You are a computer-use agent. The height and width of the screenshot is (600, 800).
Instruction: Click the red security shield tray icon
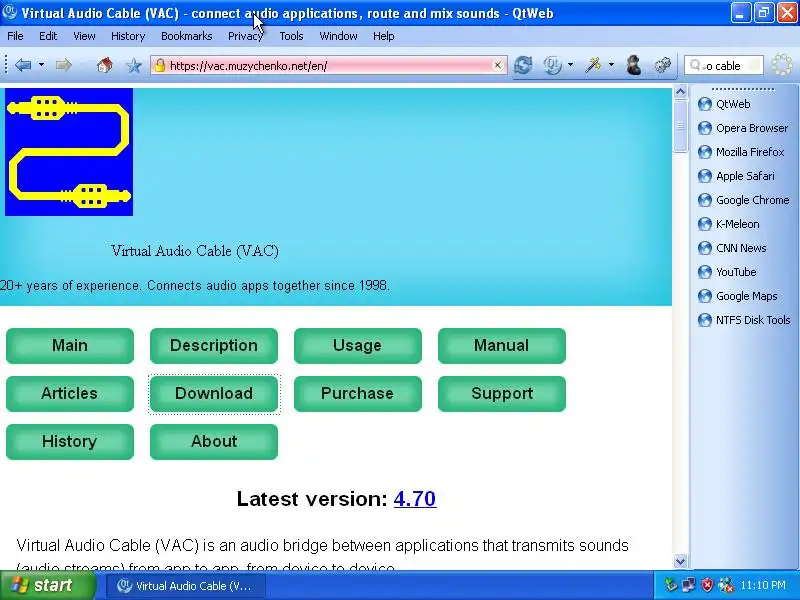[707, 585]
